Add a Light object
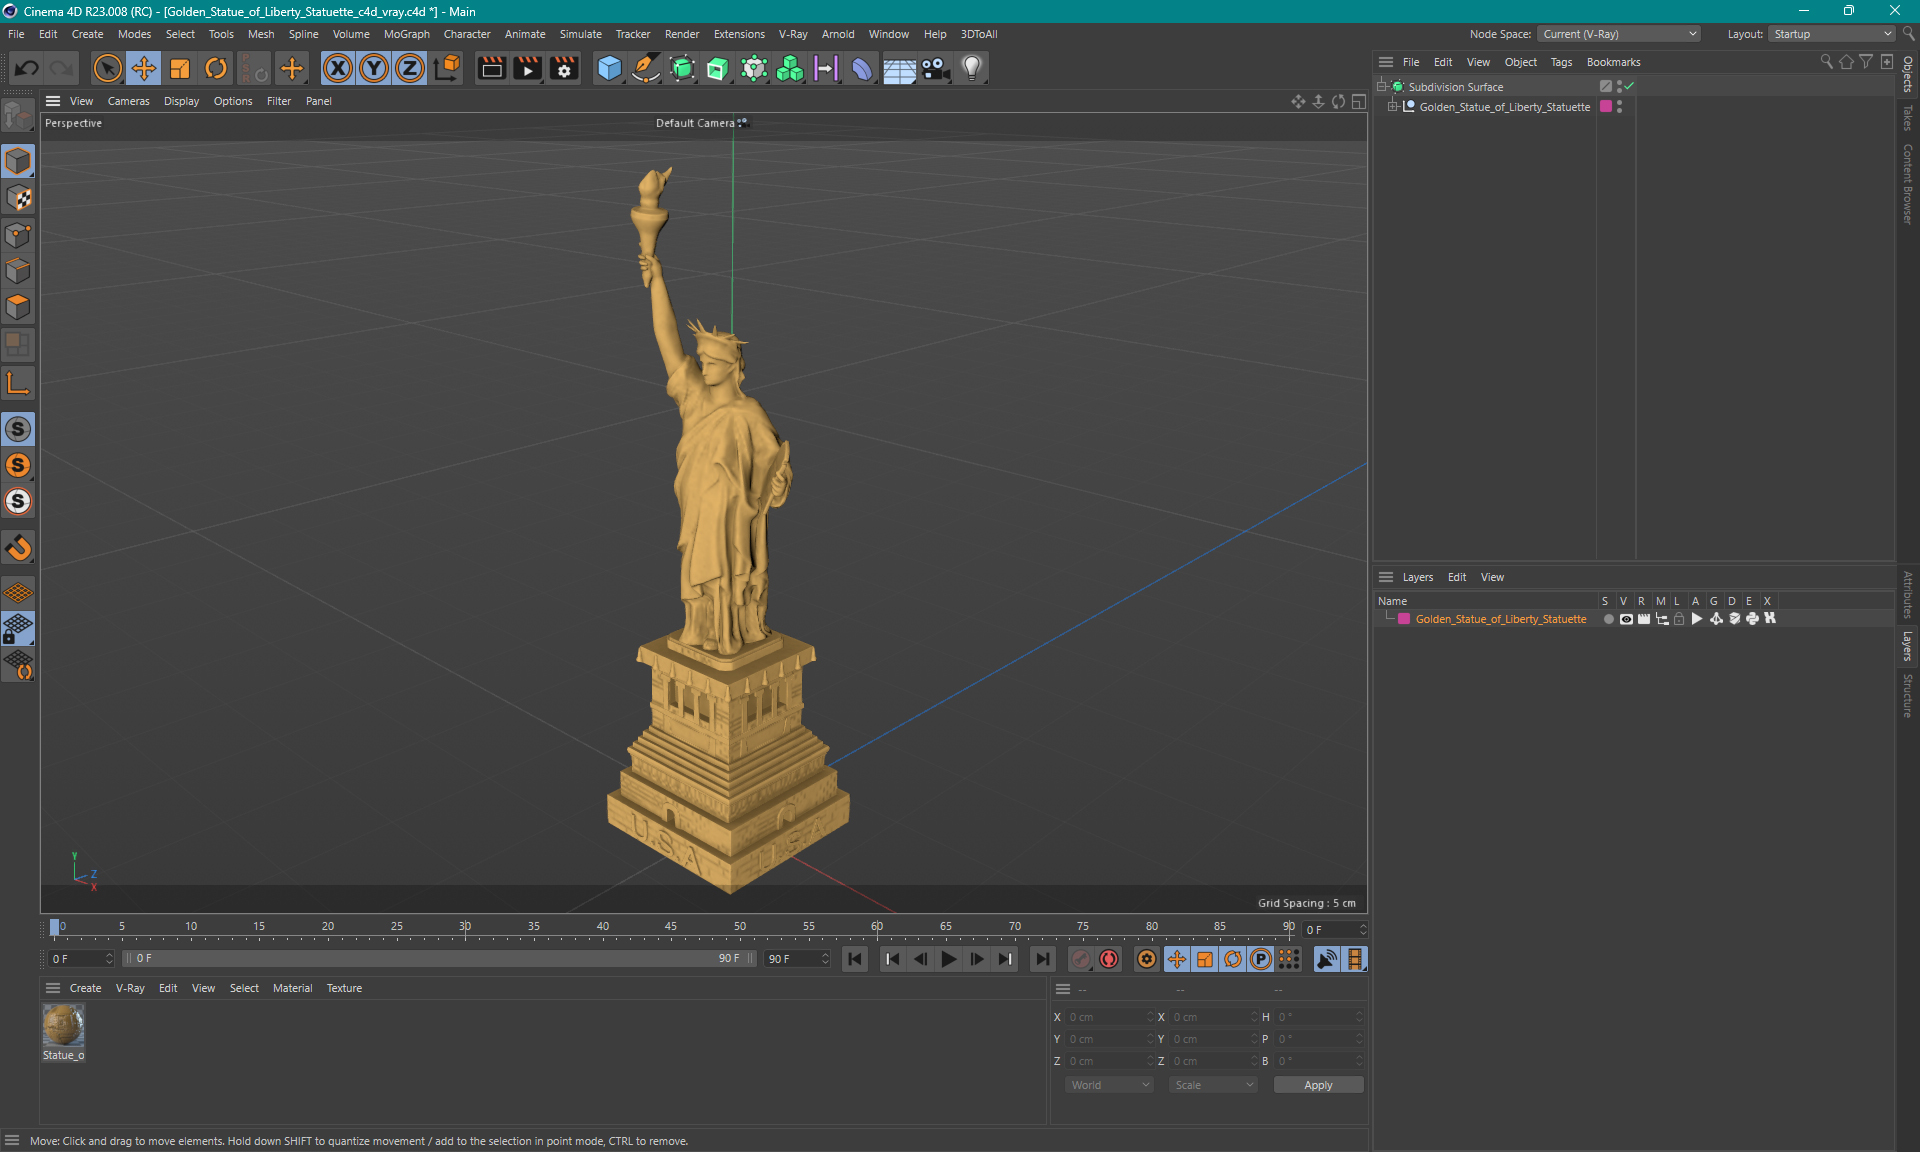Image resolution: width=1920 pixels, height=1152 pixels. coord(972,68)
